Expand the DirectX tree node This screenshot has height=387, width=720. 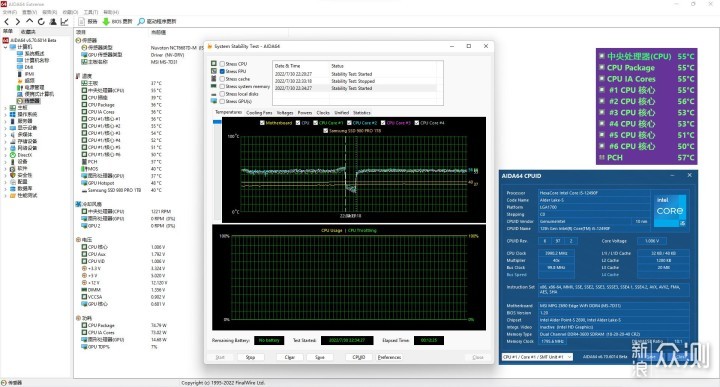tap(6, 155)
